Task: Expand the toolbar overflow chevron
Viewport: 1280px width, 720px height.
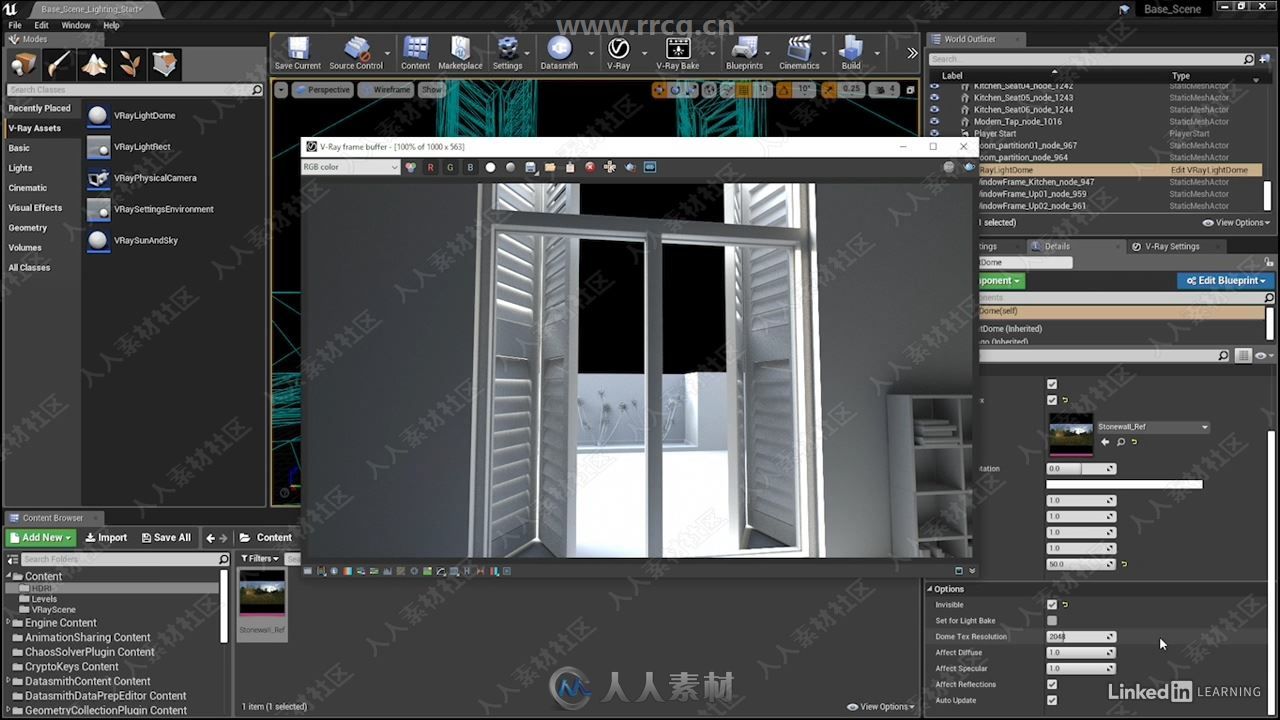Action: (912, 53)
